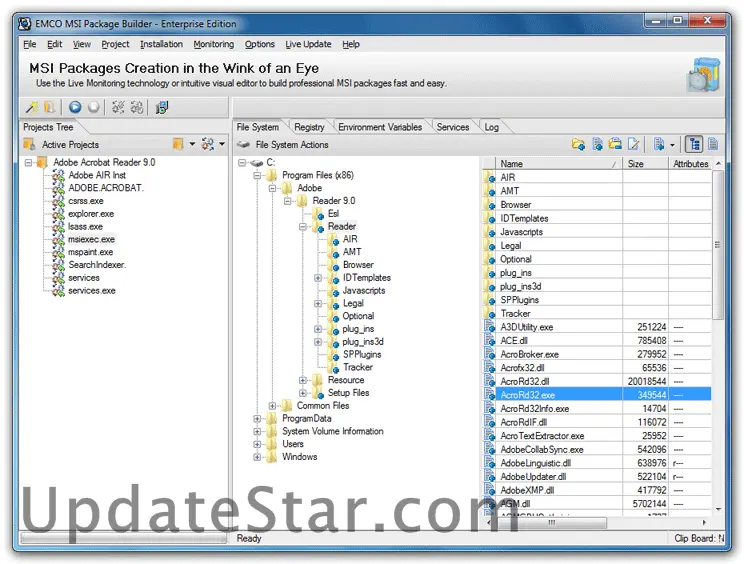
Task: Click the grey stop monitoring button
Action: click(94, 107)
